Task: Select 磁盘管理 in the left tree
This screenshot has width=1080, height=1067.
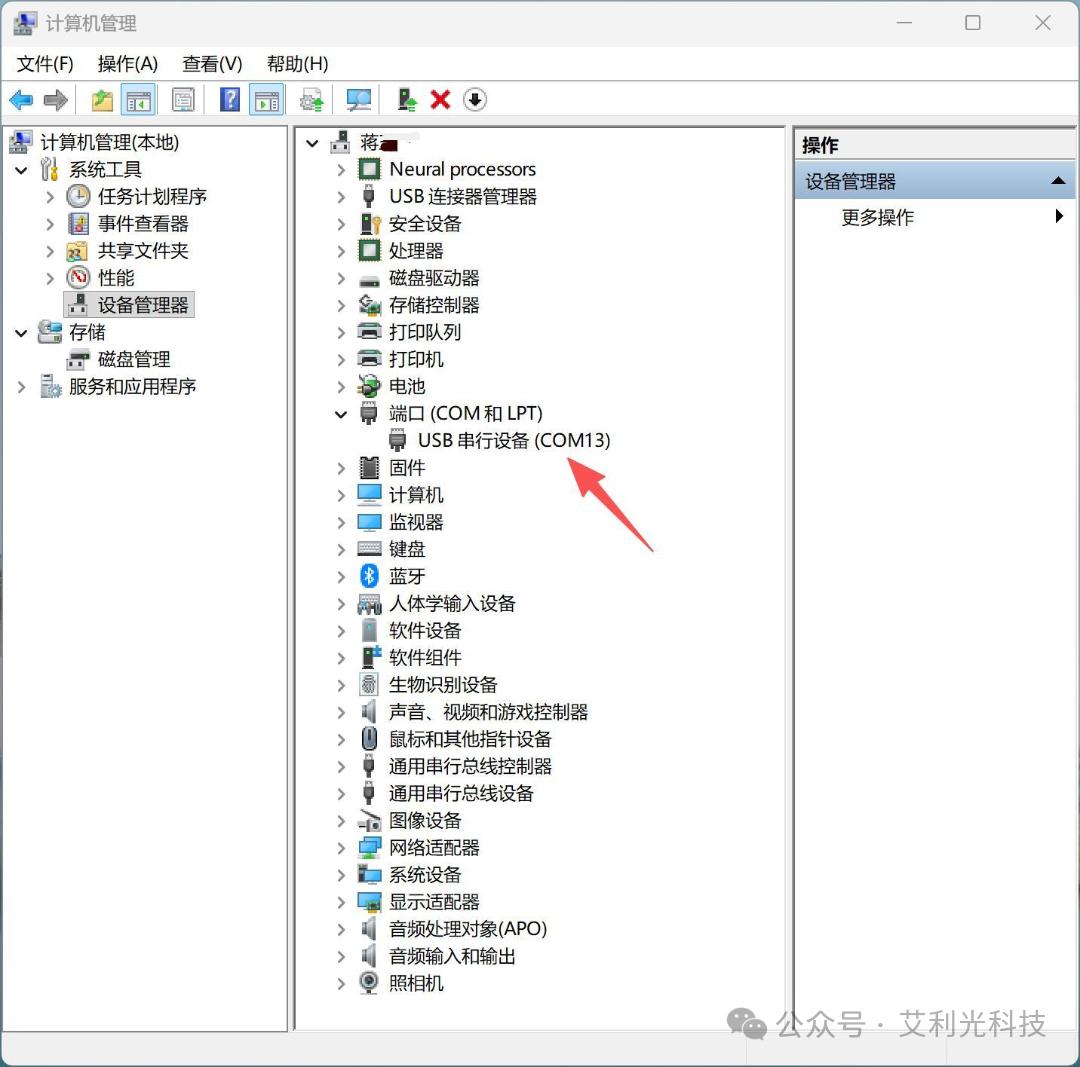Action: click(x=134, y=359)
